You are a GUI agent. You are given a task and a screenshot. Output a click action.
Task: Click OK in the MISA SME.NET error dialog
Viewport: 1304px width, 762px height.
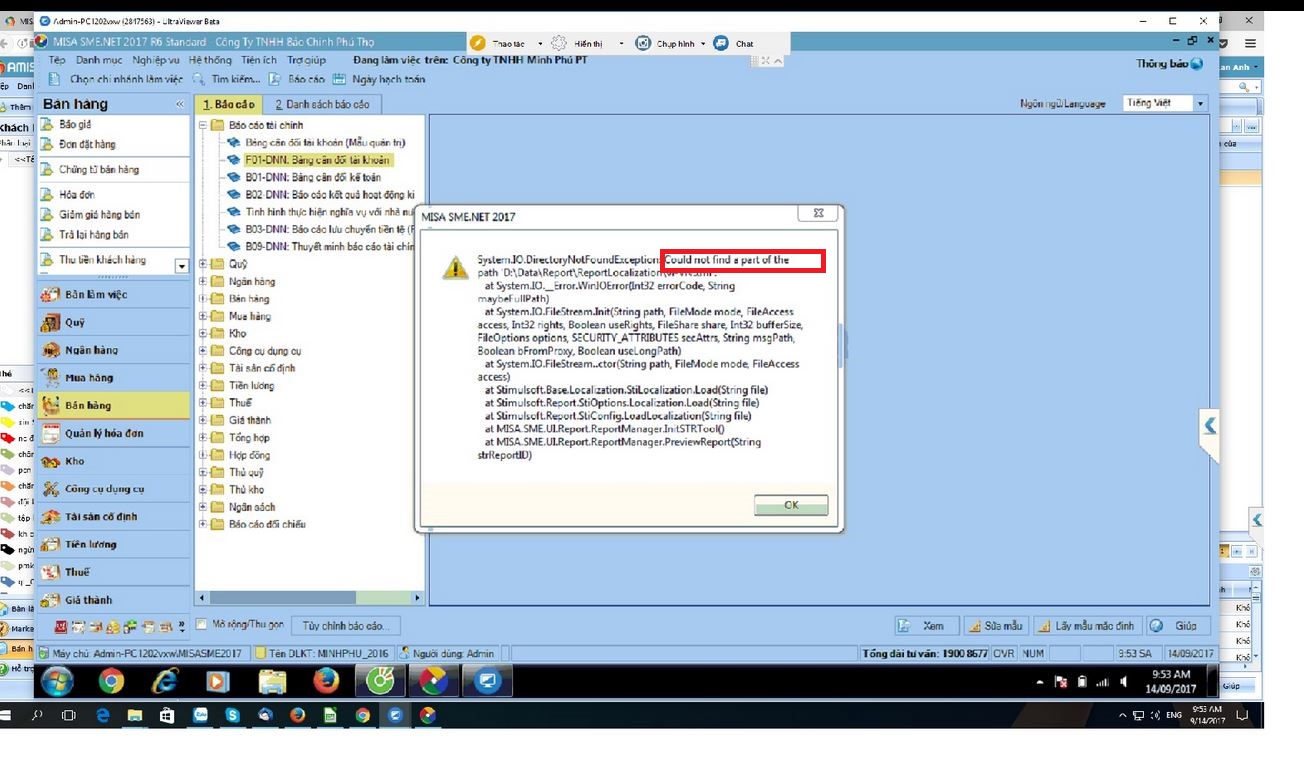pyautogui.click(x=791, y=505)
